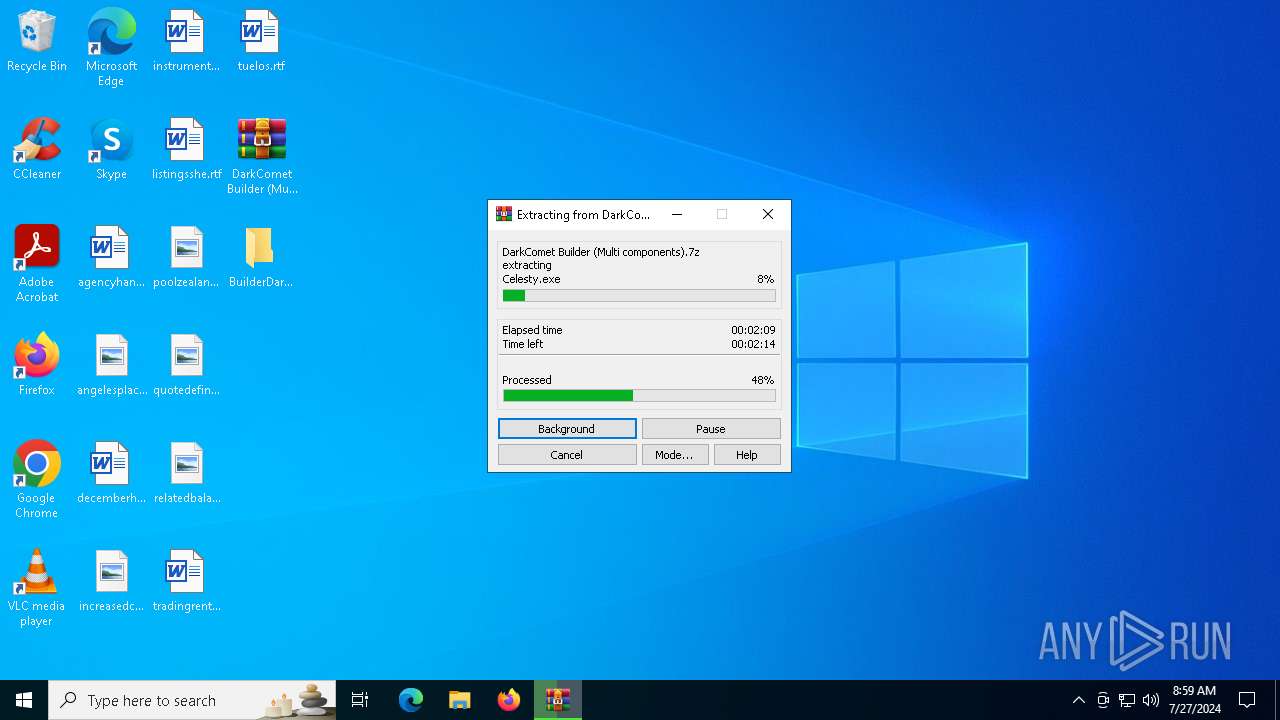Select the tuelos.rtf desktop file
This screenshot has height=720, width=1280.
coord(261,42)
